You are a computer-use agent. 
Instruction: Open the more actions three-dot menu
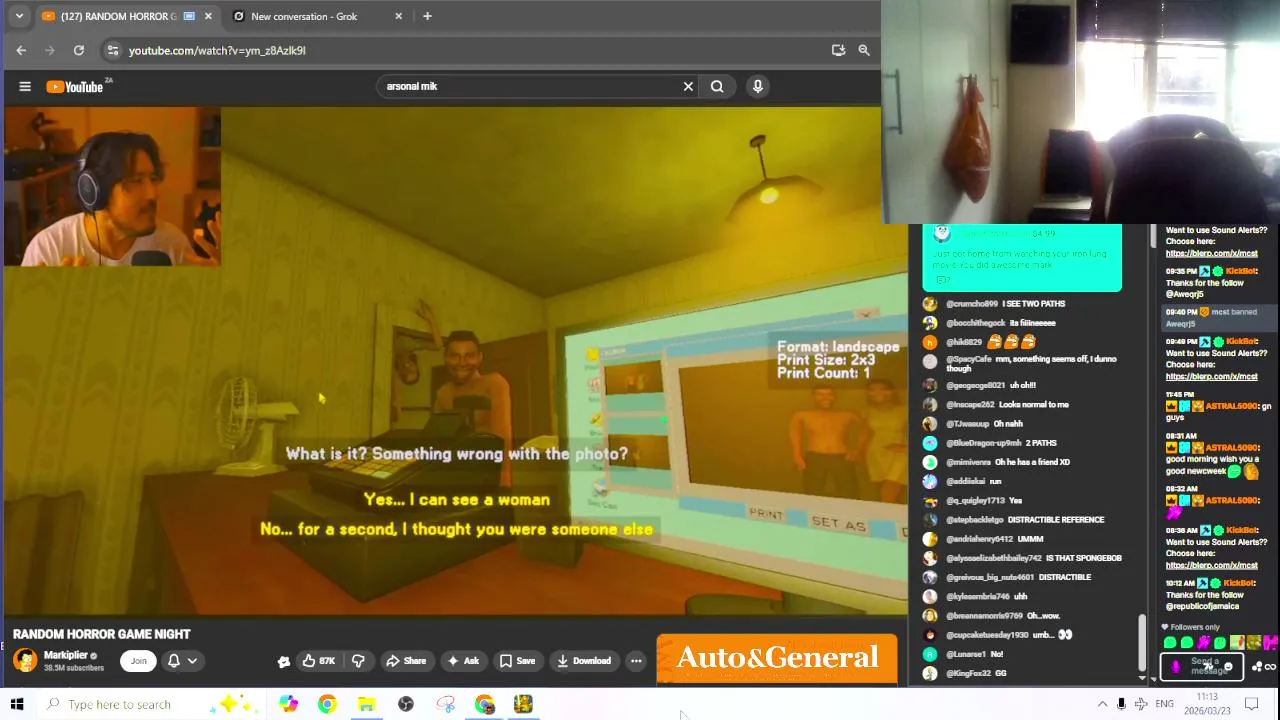click(x=636, y=660)
